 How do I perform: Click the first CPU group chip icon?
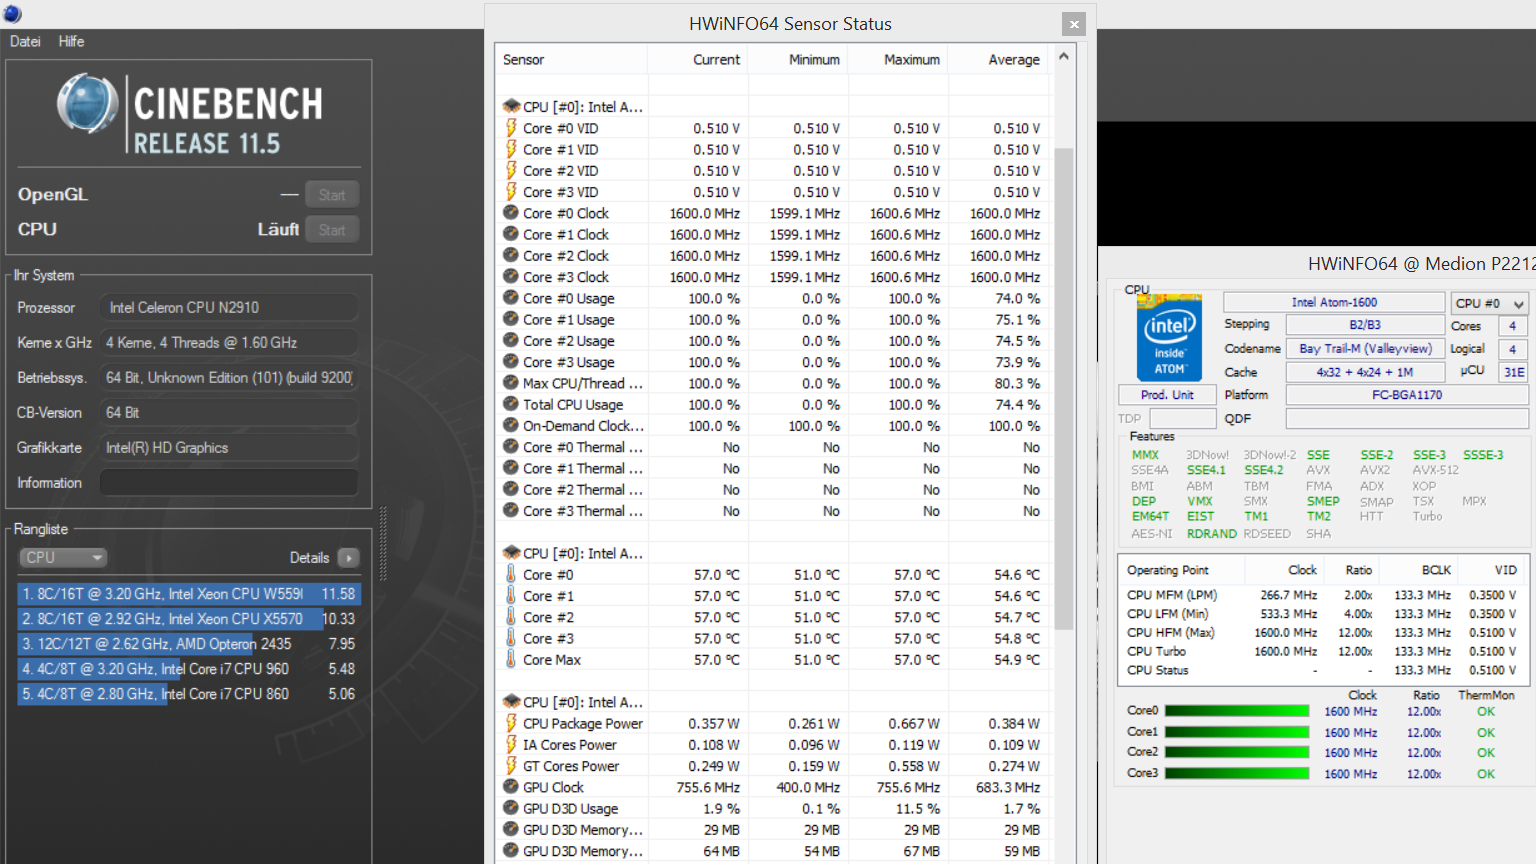(511, 106)
